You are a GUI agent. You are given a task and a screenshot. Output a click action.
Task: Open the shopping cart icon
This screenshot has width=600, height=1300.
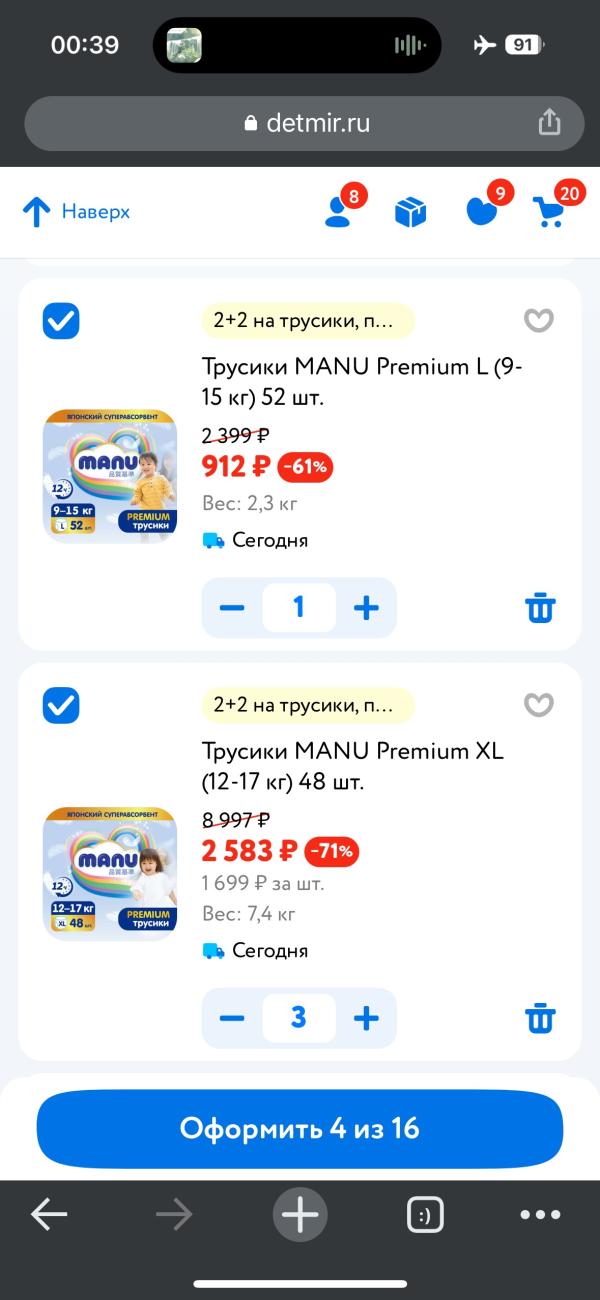click(x=549, y=212)
